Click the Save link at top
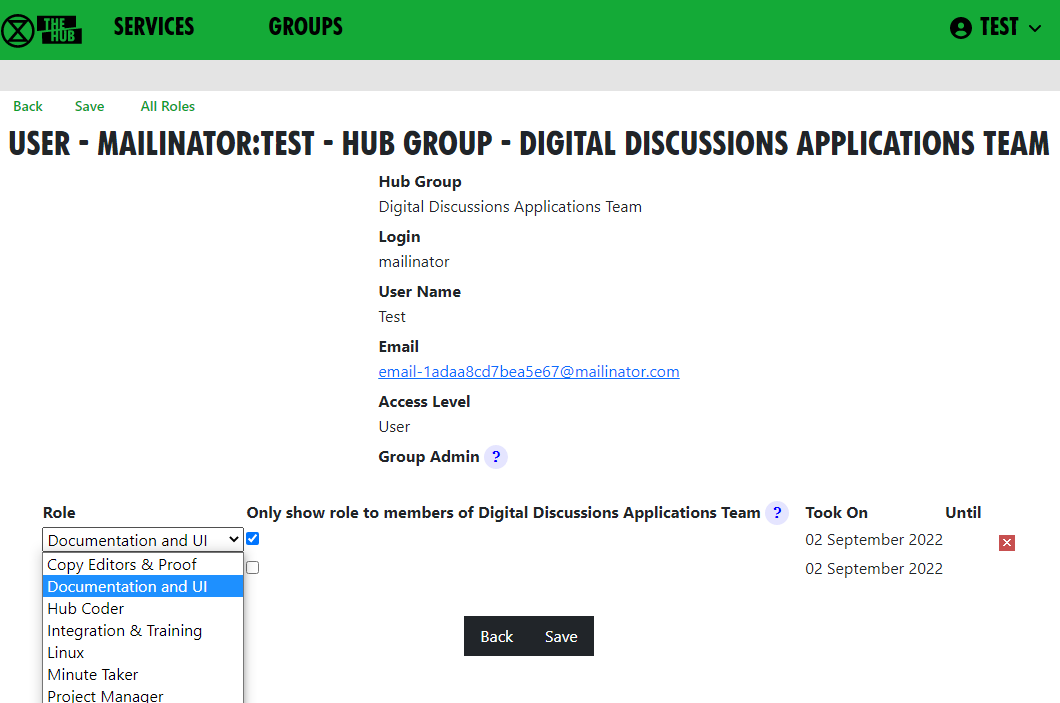This screenshot has height=703, width=1060. click(89, 106)
